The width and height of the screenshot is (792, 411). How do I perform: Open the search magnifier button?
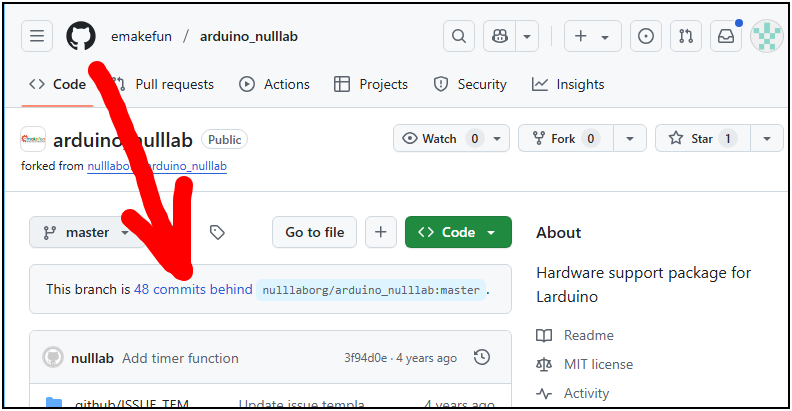click(459, 36)
